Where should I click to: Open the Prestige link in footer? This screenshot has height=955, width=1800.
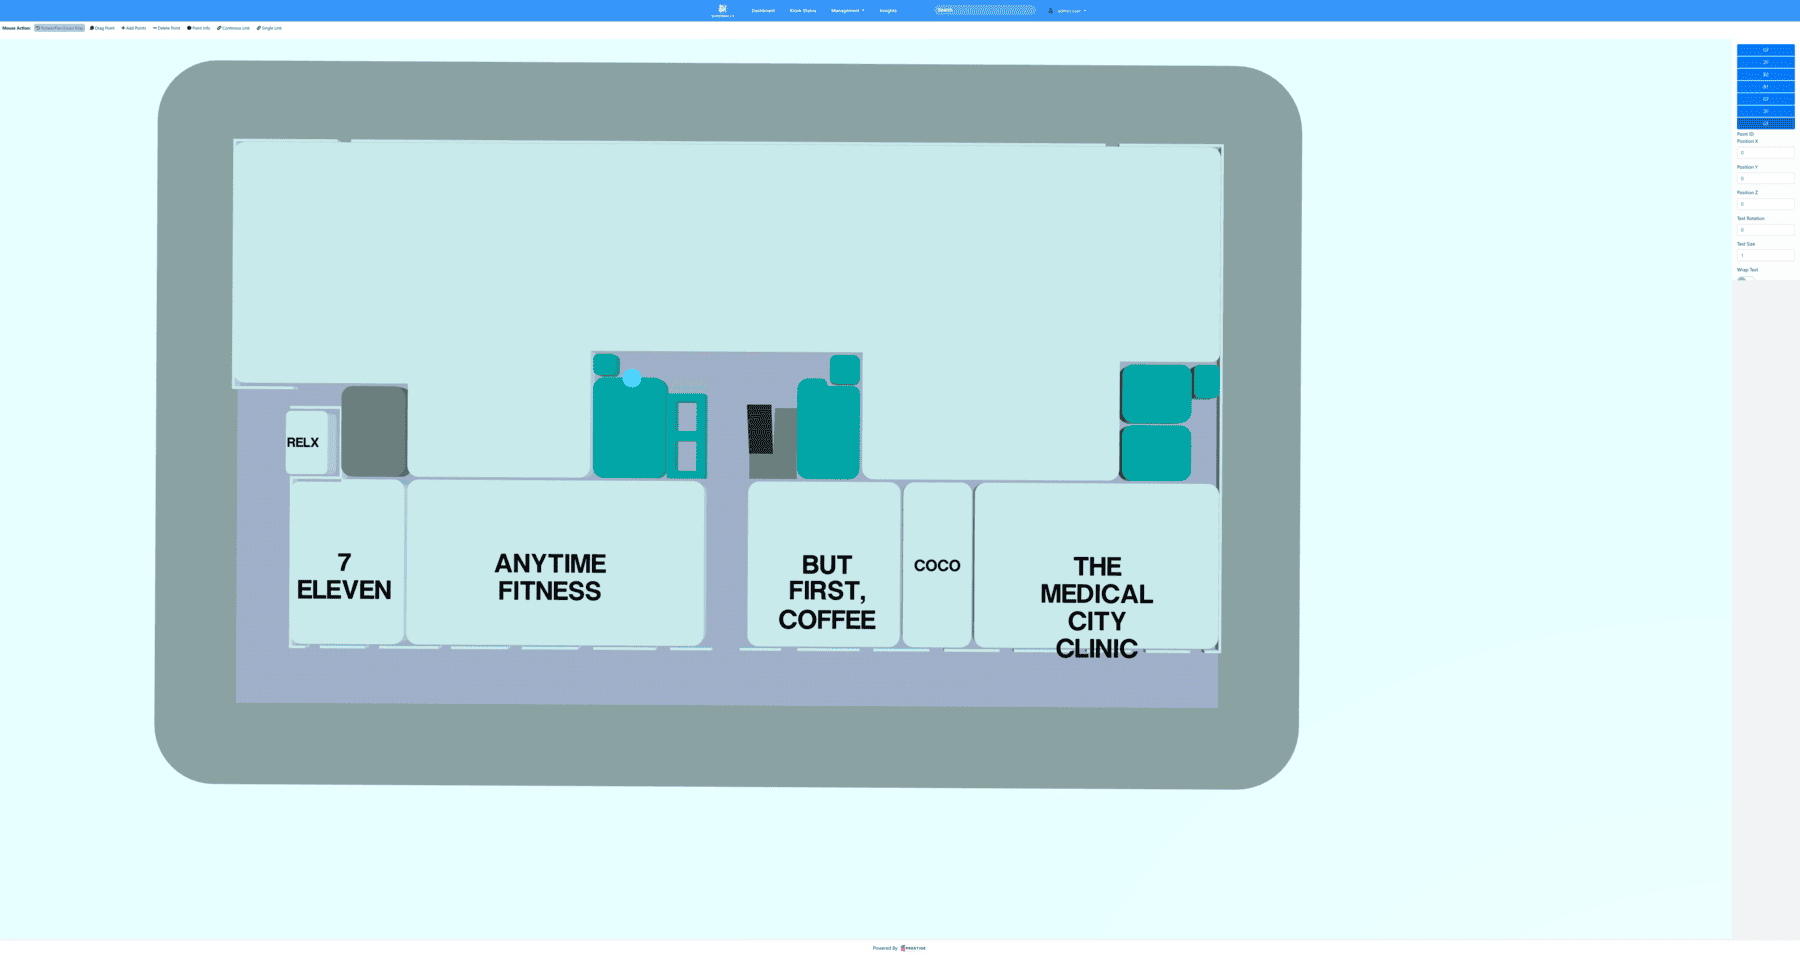[x=913, y=948]
